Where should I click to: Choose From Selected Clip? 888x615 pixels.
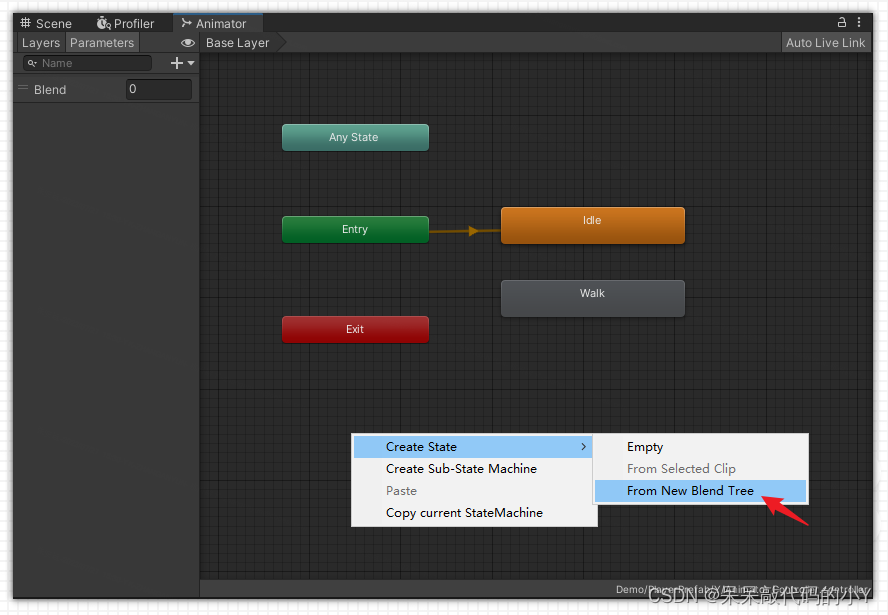(x=700, y=469)
